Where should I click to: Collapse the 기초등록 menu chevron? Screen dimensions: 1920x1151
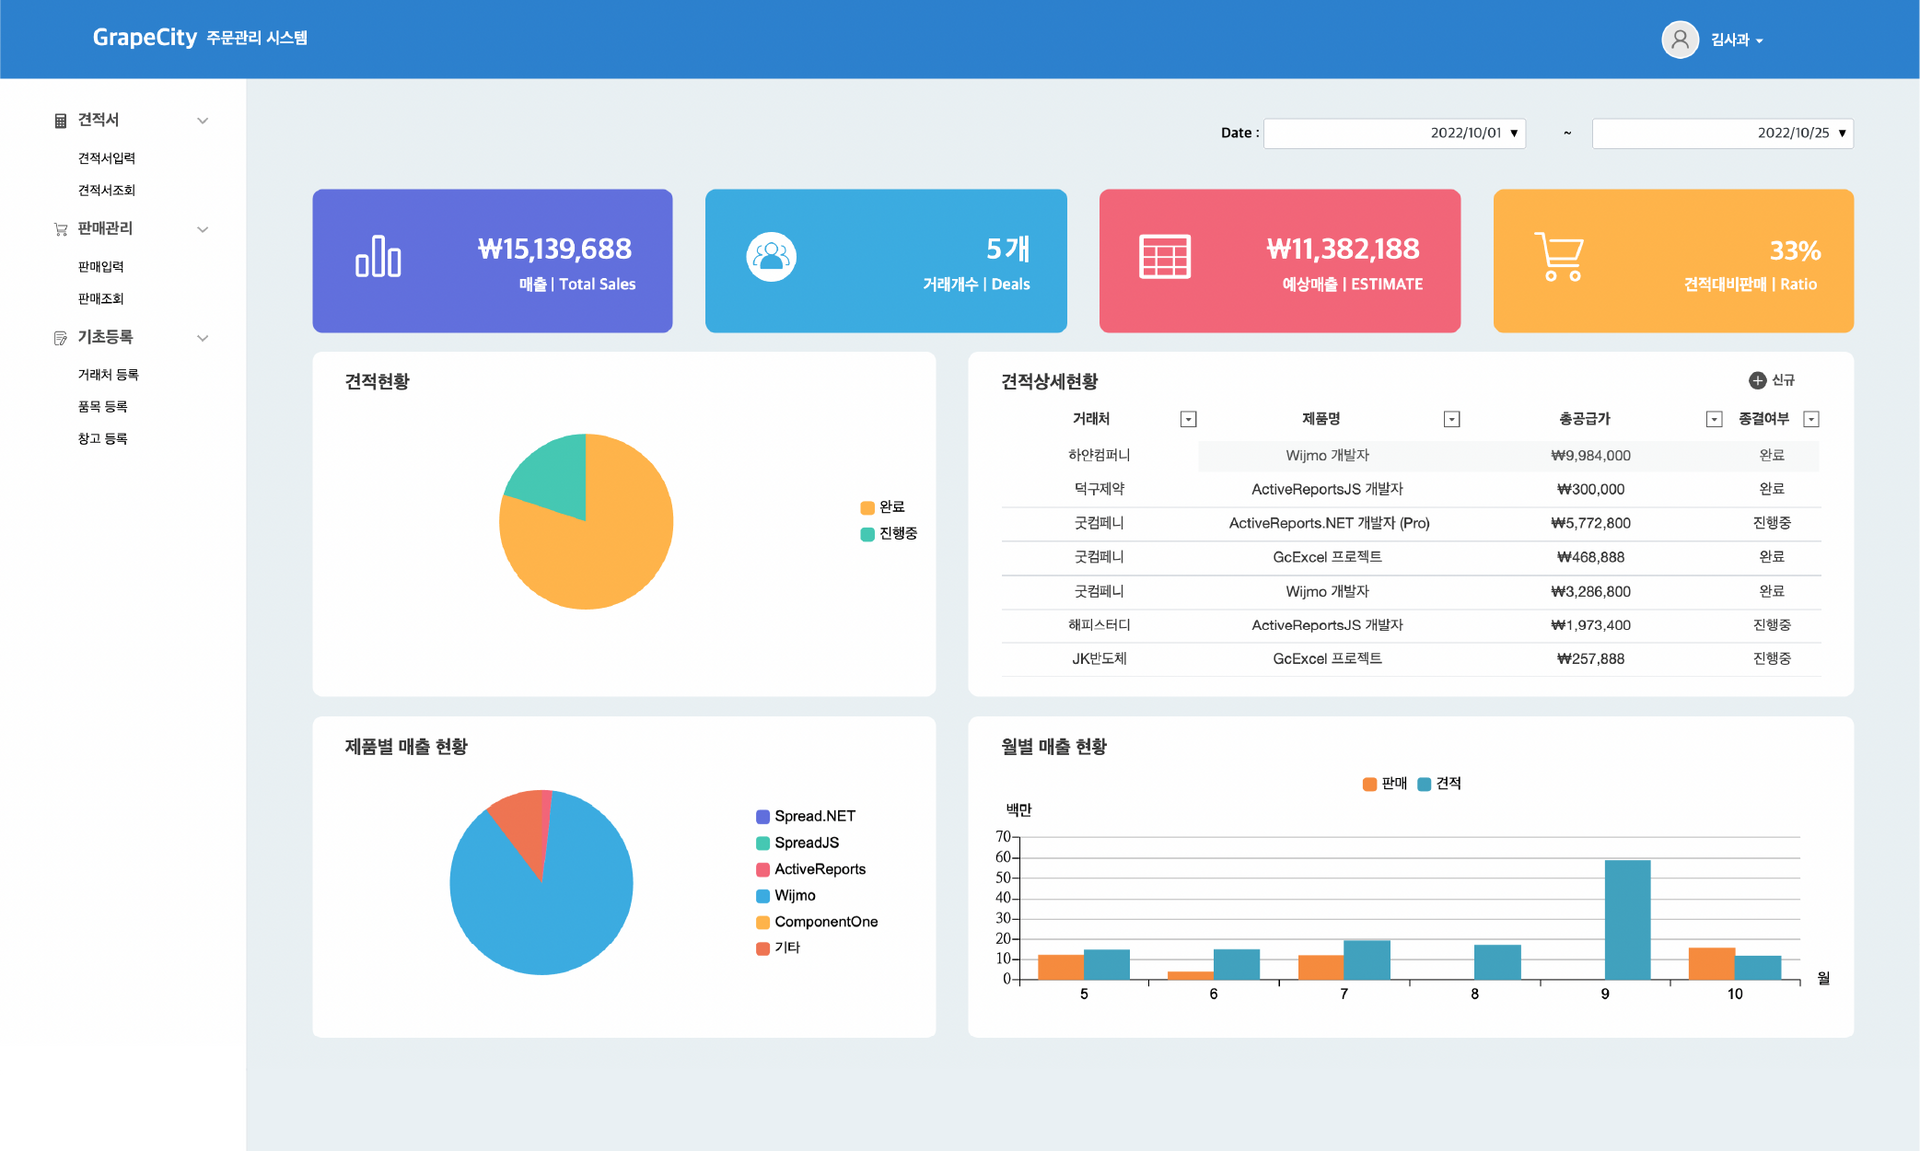tap(203, 338)
